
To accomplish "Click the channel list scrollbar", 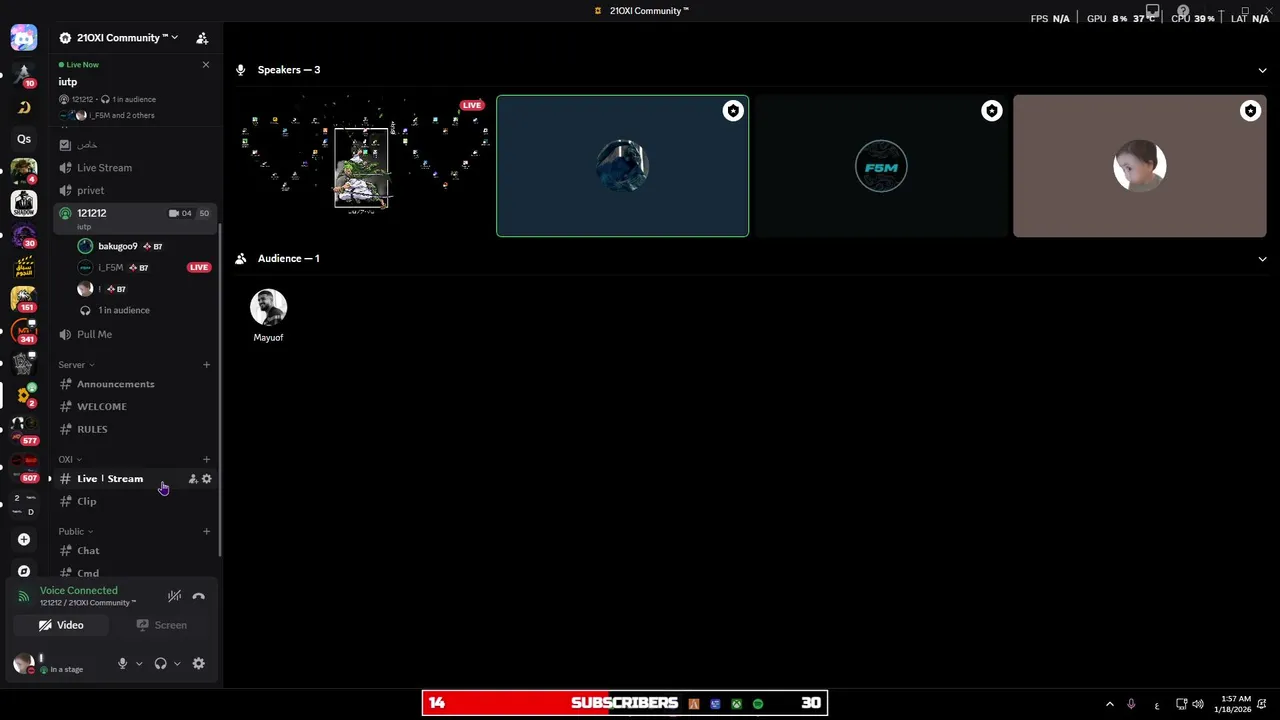I will click(219, 390).
